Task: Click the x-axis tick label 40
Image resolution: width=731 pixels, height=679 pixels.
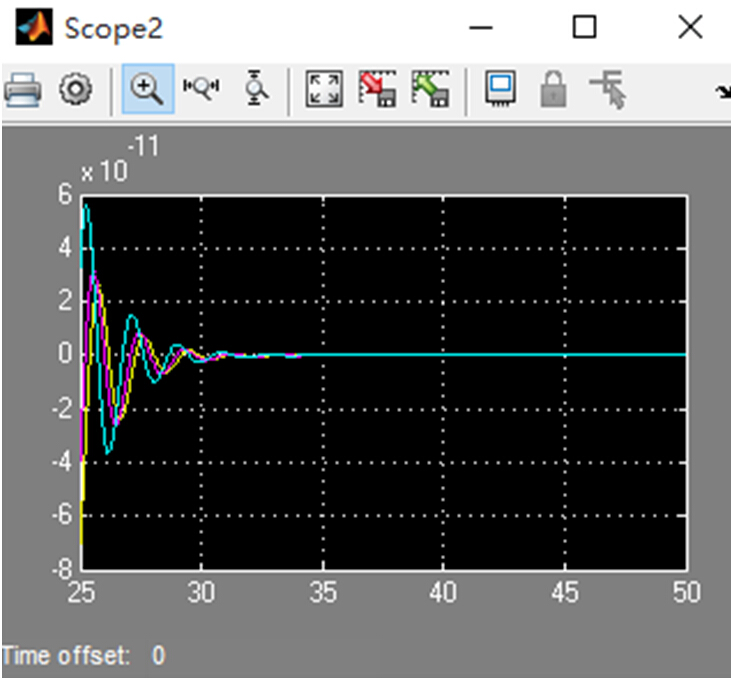Action: (x=443, y=592)
